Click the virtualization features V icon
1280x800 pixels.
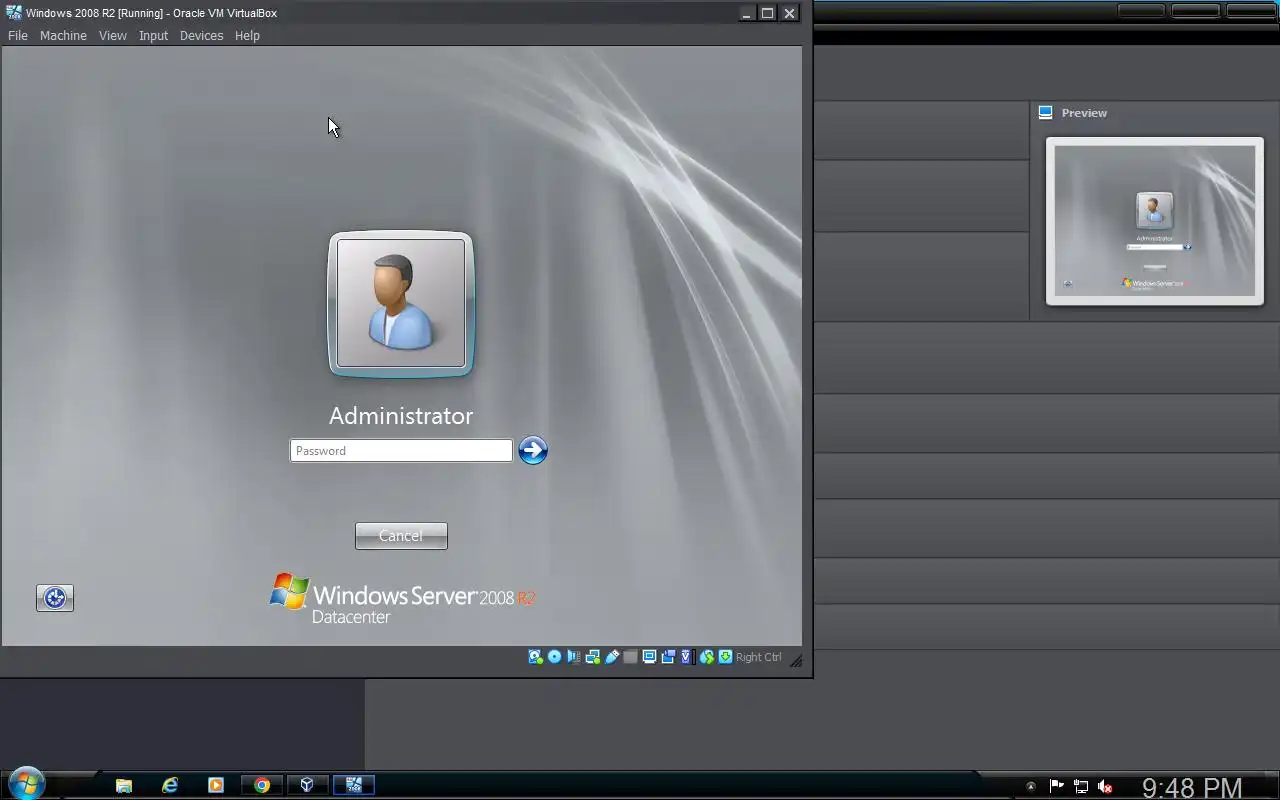686,657
